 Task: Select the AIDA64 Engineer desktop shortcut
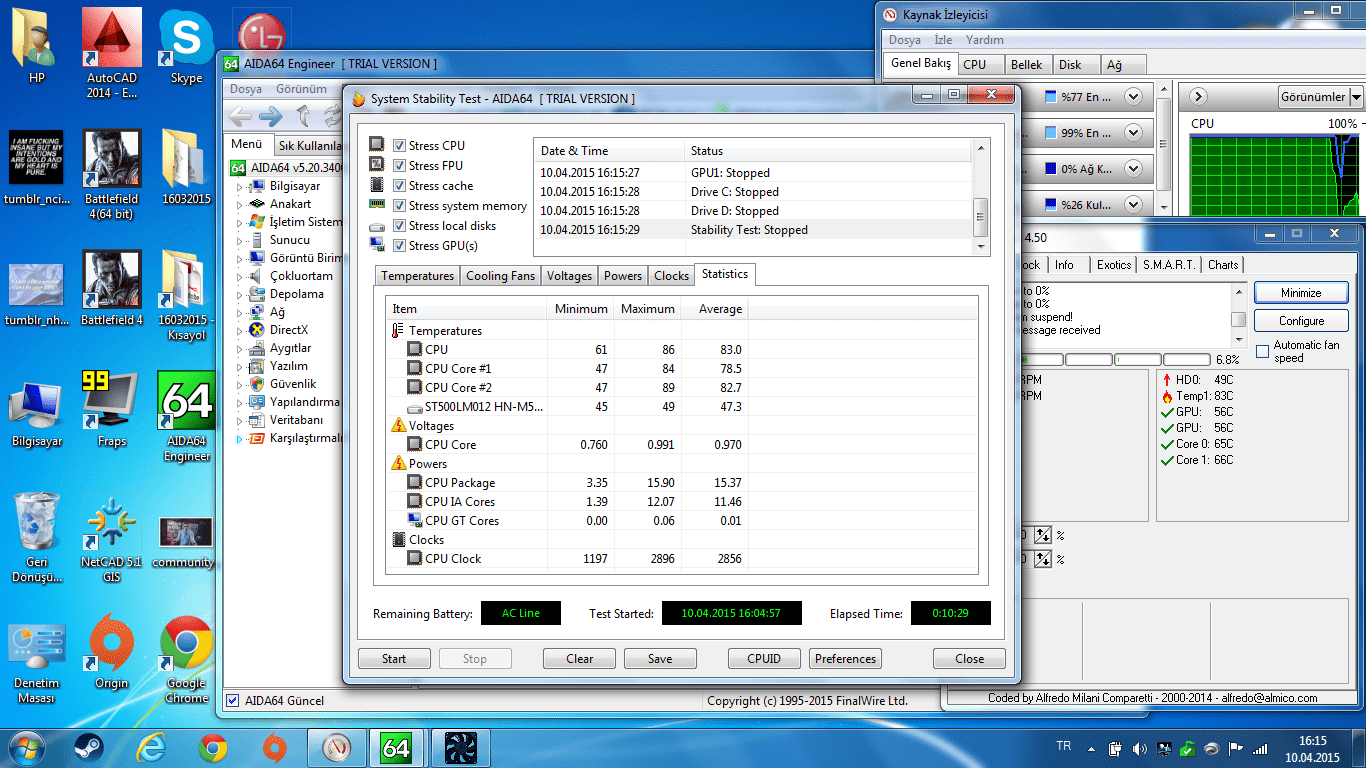pyautogui.click(x=187, y=417)
